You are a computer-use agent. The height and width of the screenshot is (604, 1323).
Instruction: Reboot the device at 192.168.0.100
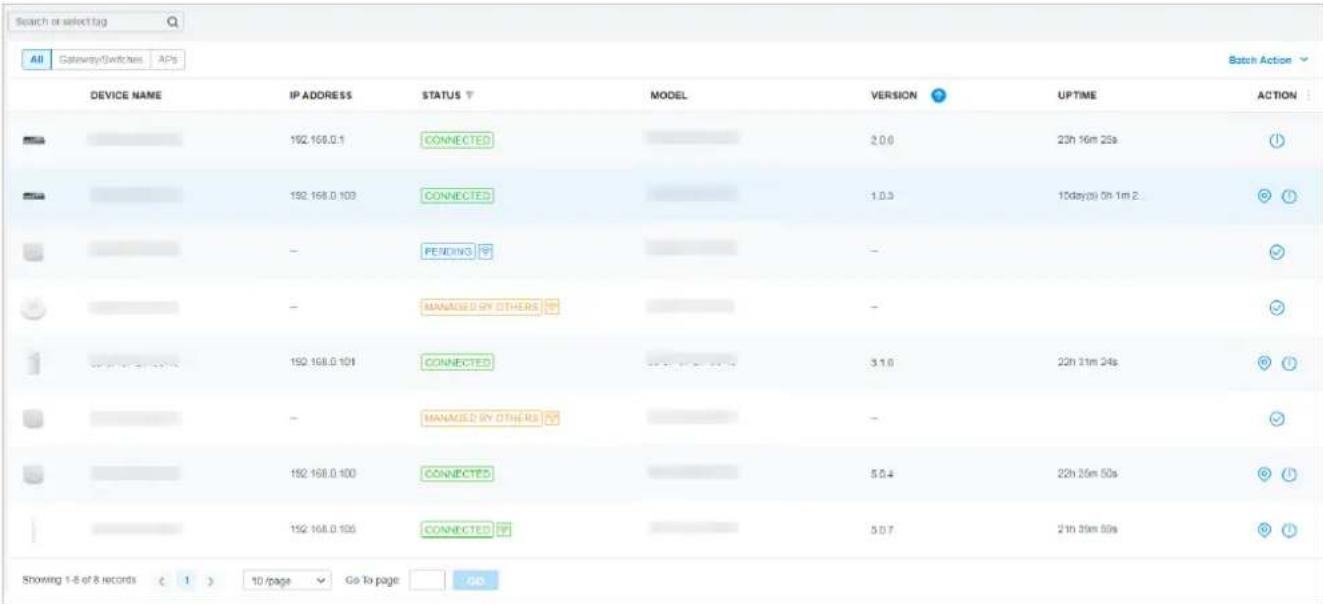tap(1288, 473)
